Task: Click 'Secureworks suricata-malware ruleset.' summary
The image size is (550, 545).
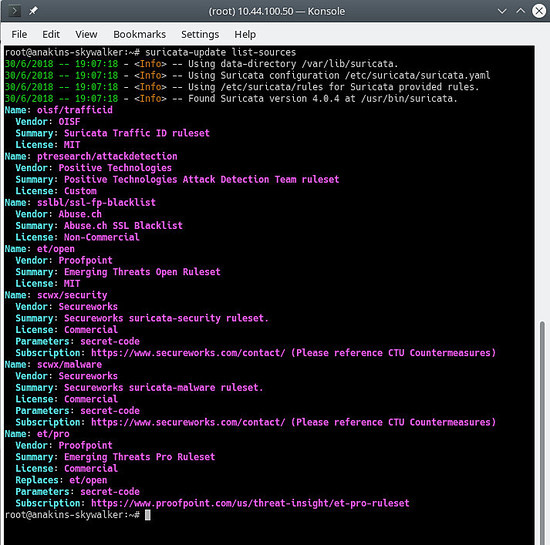Action: point(163,388)
